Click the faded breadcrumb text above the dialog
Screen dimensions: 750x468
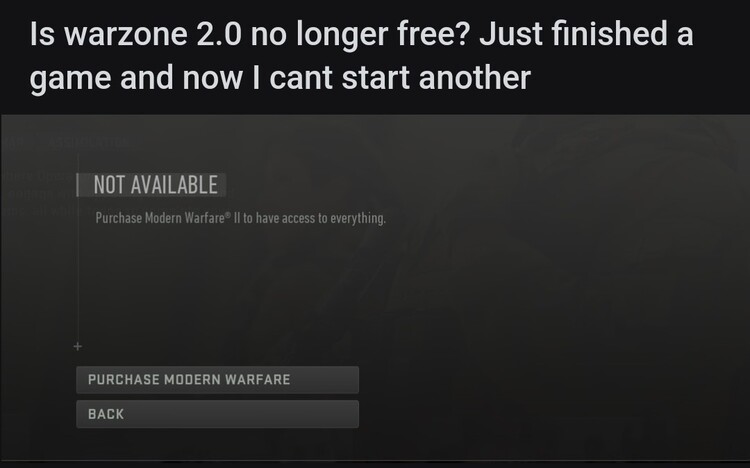point(67,142)
